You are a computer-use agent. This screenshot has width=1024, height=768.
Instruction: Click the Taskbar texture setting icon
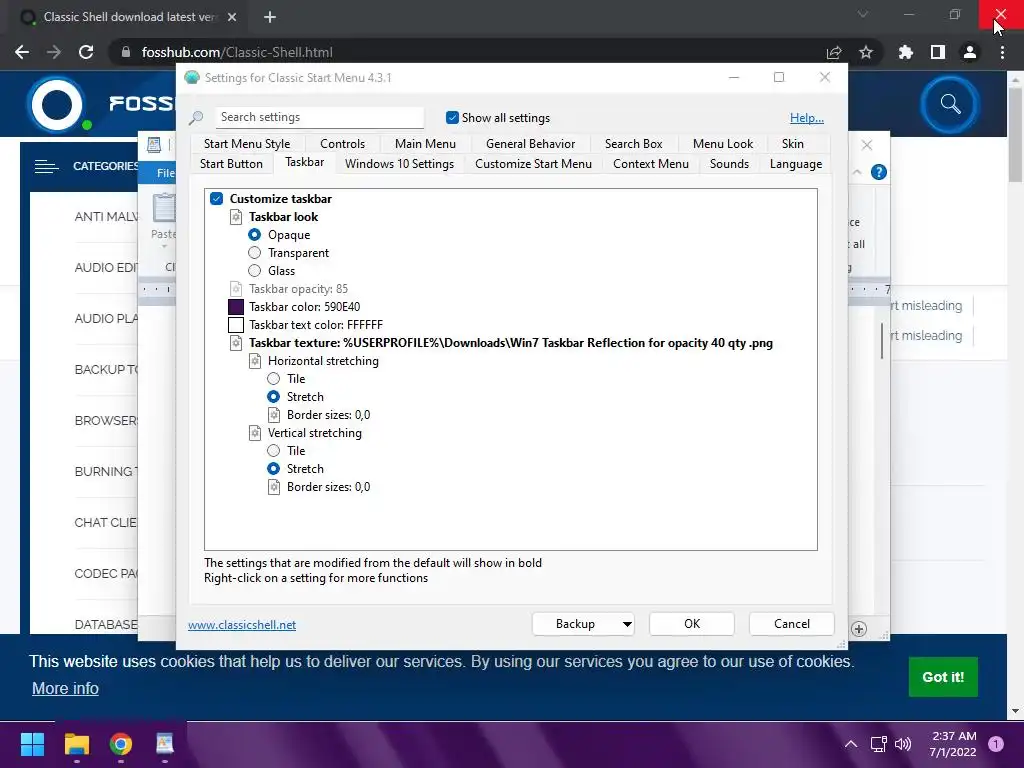[236, 343]
